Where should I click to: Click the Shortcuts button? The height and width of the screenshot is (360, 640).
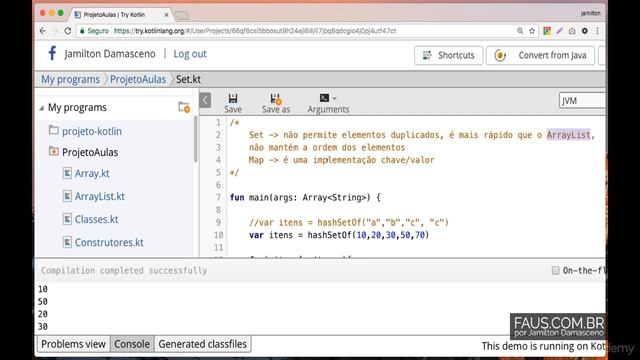tap(449, 55)
